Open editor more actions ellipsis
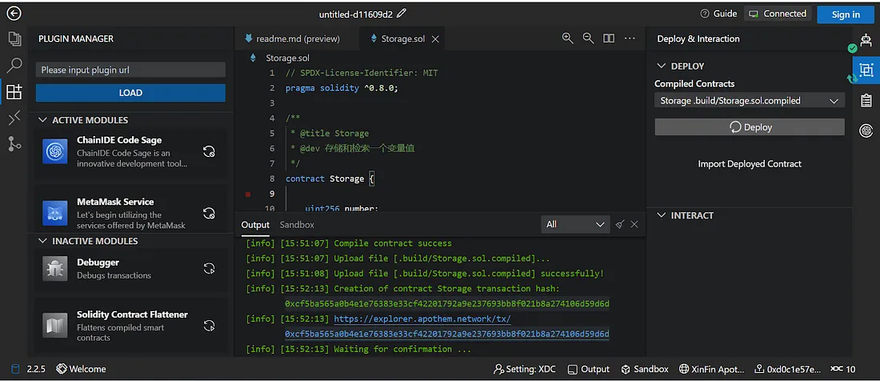Viewport: 880px width, 381px height. pos(629,38)
